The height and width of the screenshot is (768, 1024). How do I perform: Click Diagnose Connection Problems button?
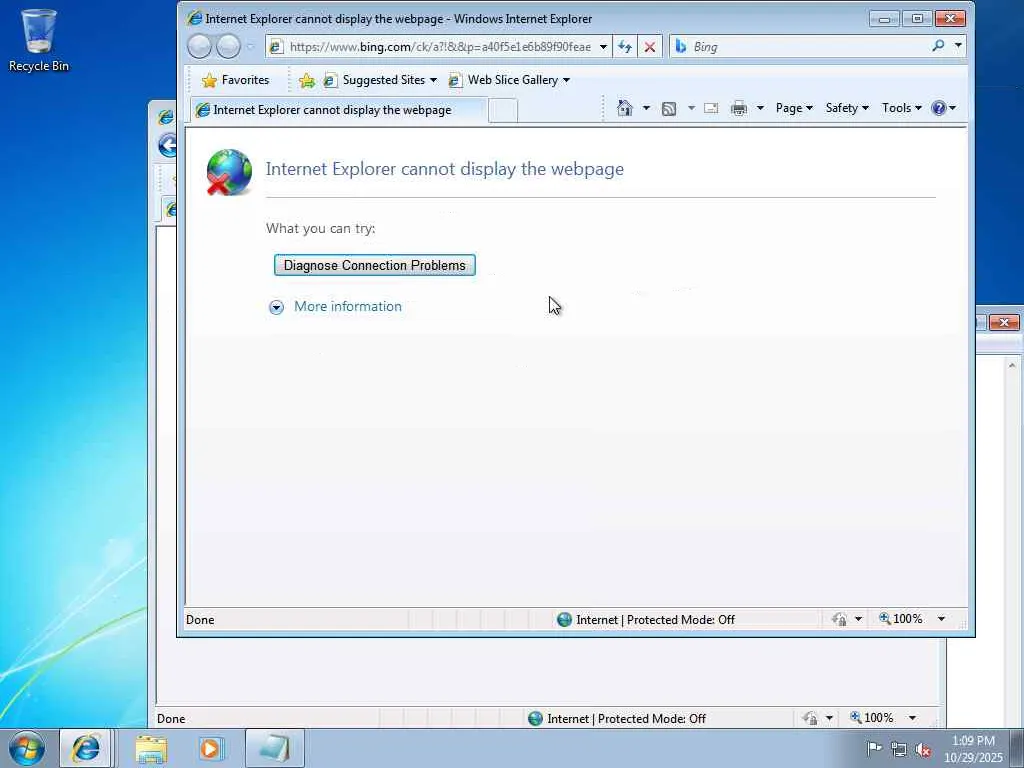click(374, 265)
